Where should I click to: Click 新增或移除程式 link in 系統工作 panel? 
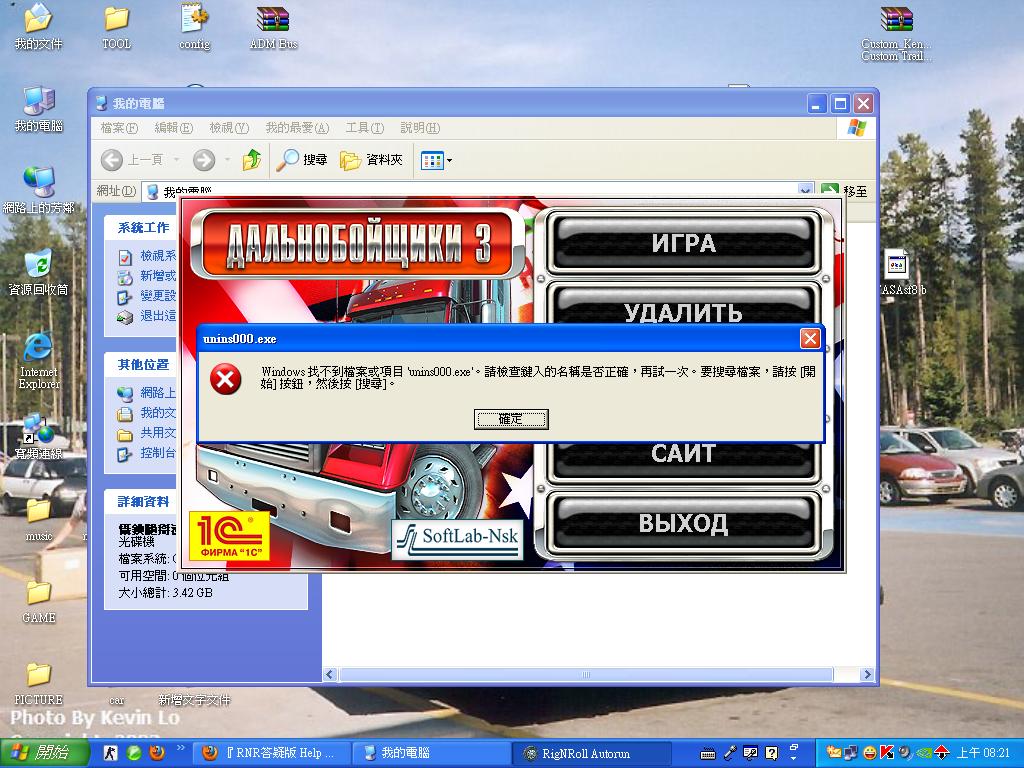pyautogui.click(x=148, y=276)
